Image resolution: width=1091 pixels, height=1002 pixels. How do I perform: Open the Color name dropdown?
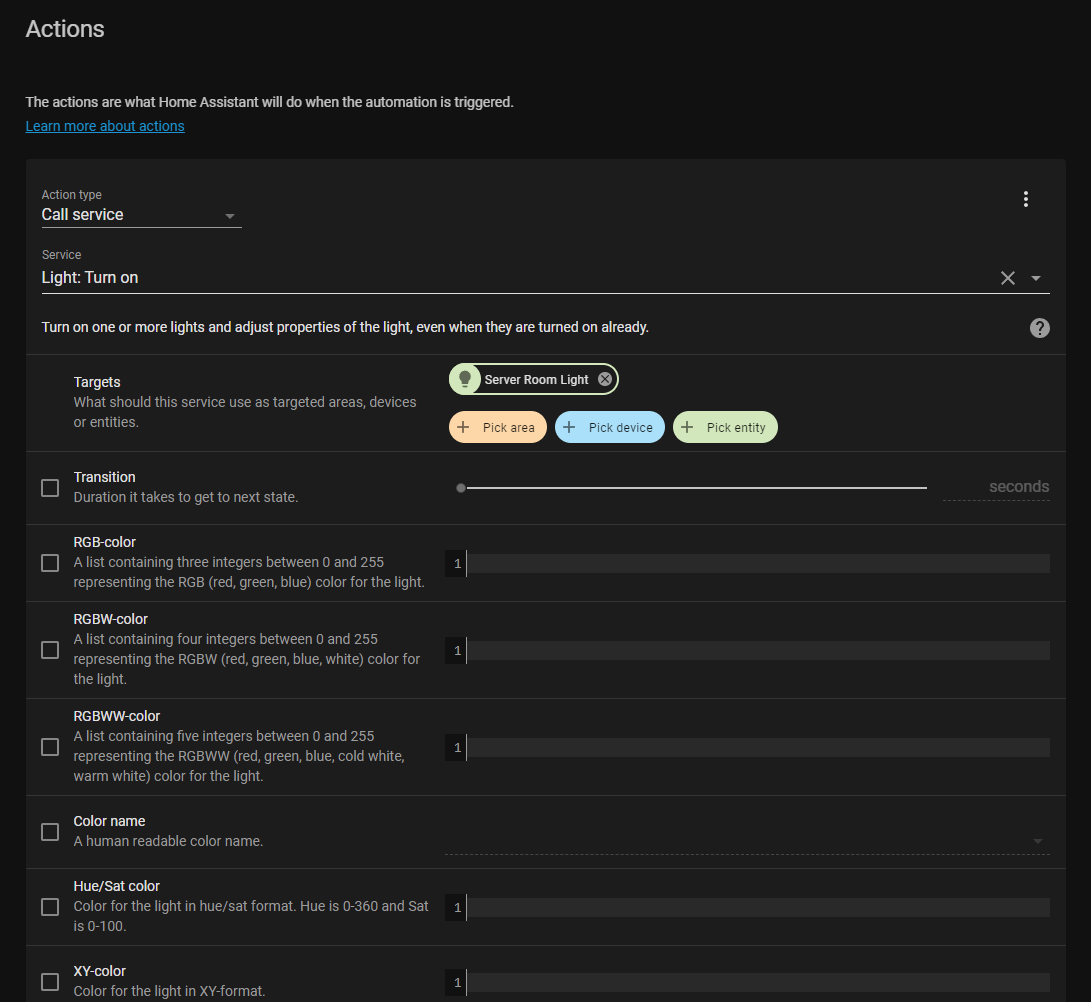[x=1036, y=841]
